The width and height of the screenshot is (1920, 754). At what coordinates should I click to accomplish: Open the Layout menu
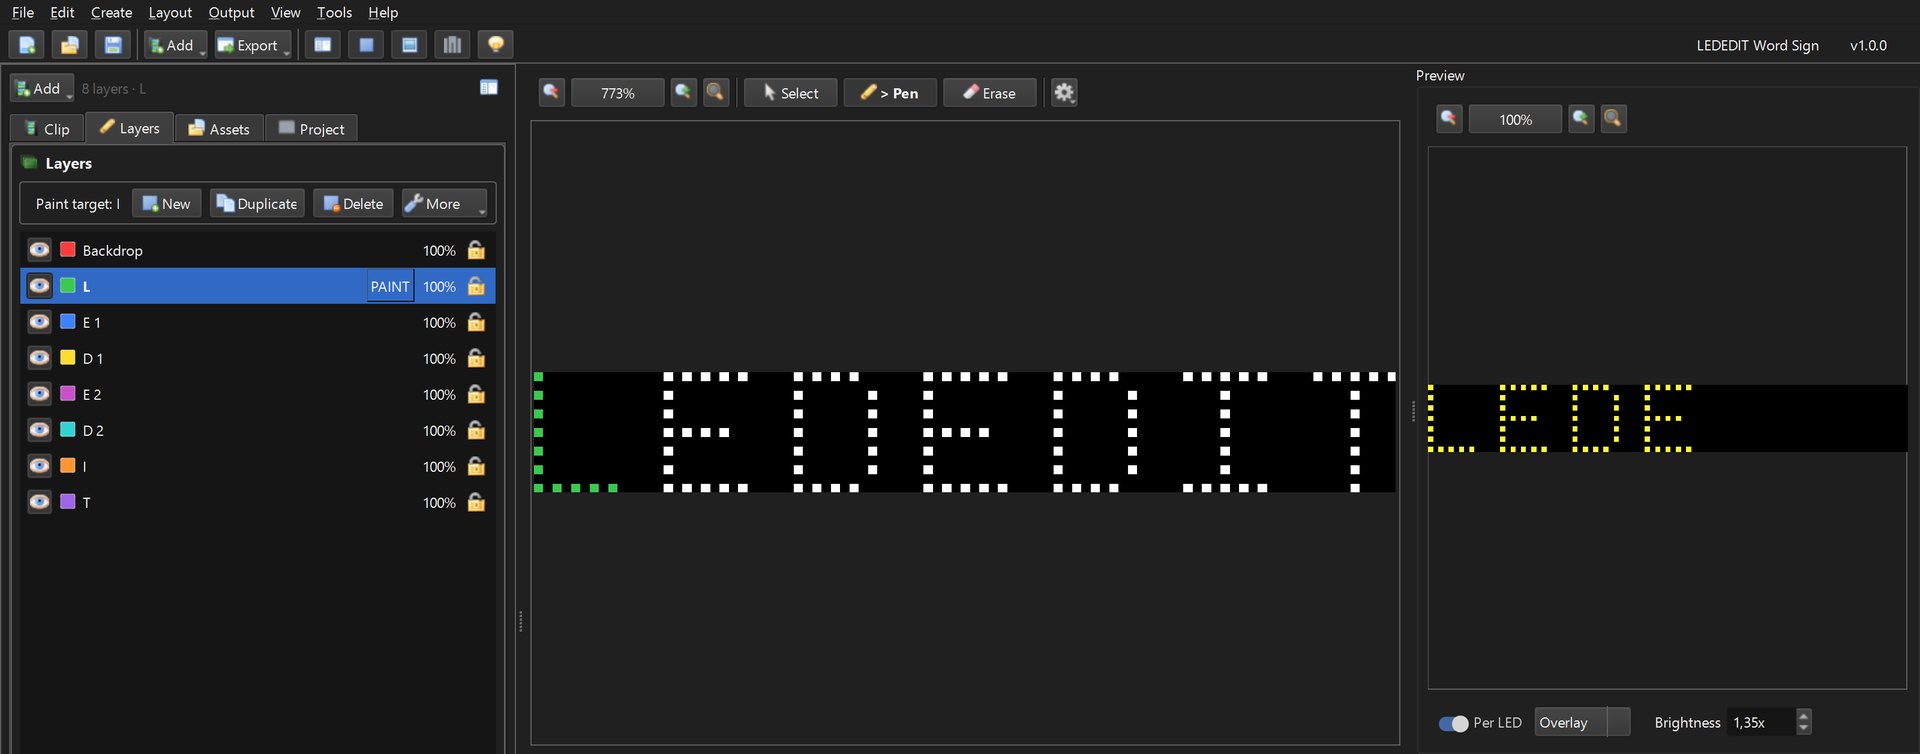pyautogui.click(x=170, y=12)
